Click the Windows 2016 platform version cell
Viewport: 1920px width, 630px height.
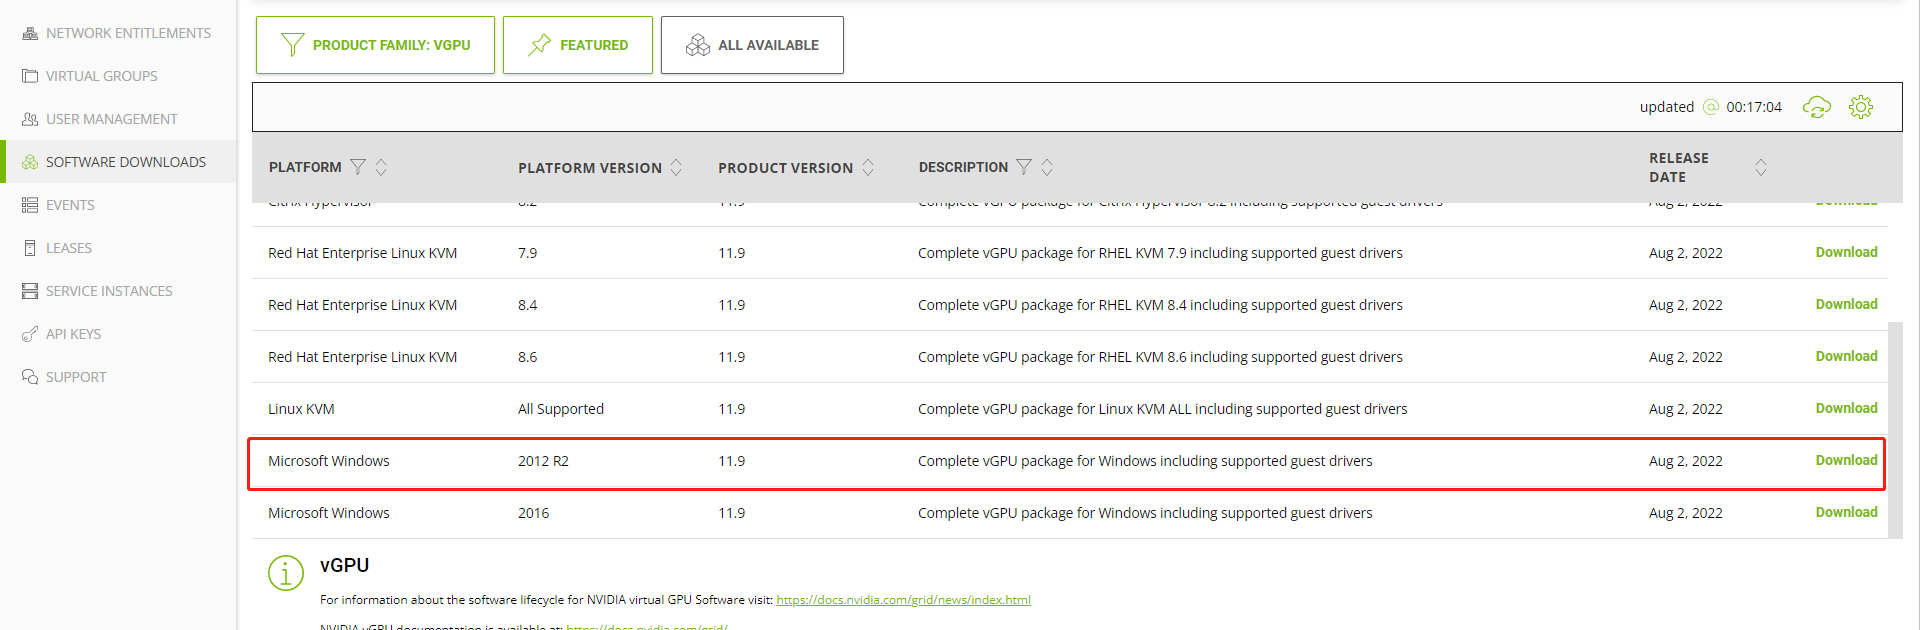533,513
